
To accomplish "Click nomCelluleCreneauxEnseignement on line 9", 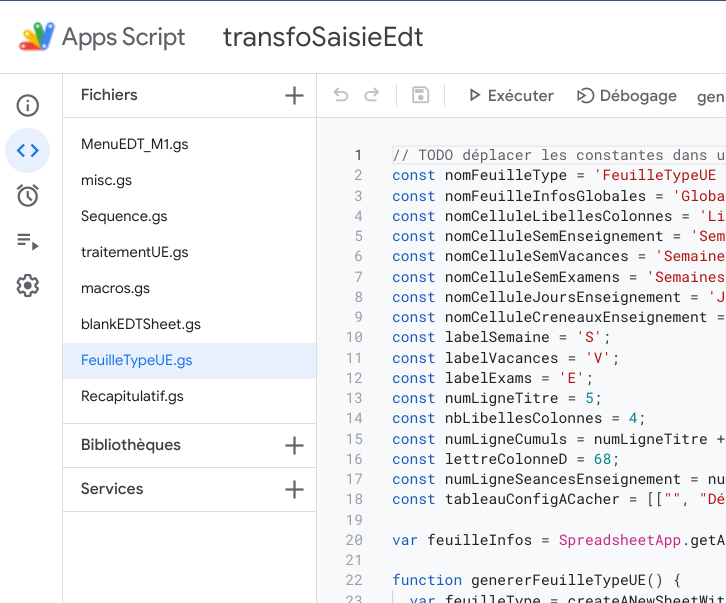I will click(x=576, y=317).
